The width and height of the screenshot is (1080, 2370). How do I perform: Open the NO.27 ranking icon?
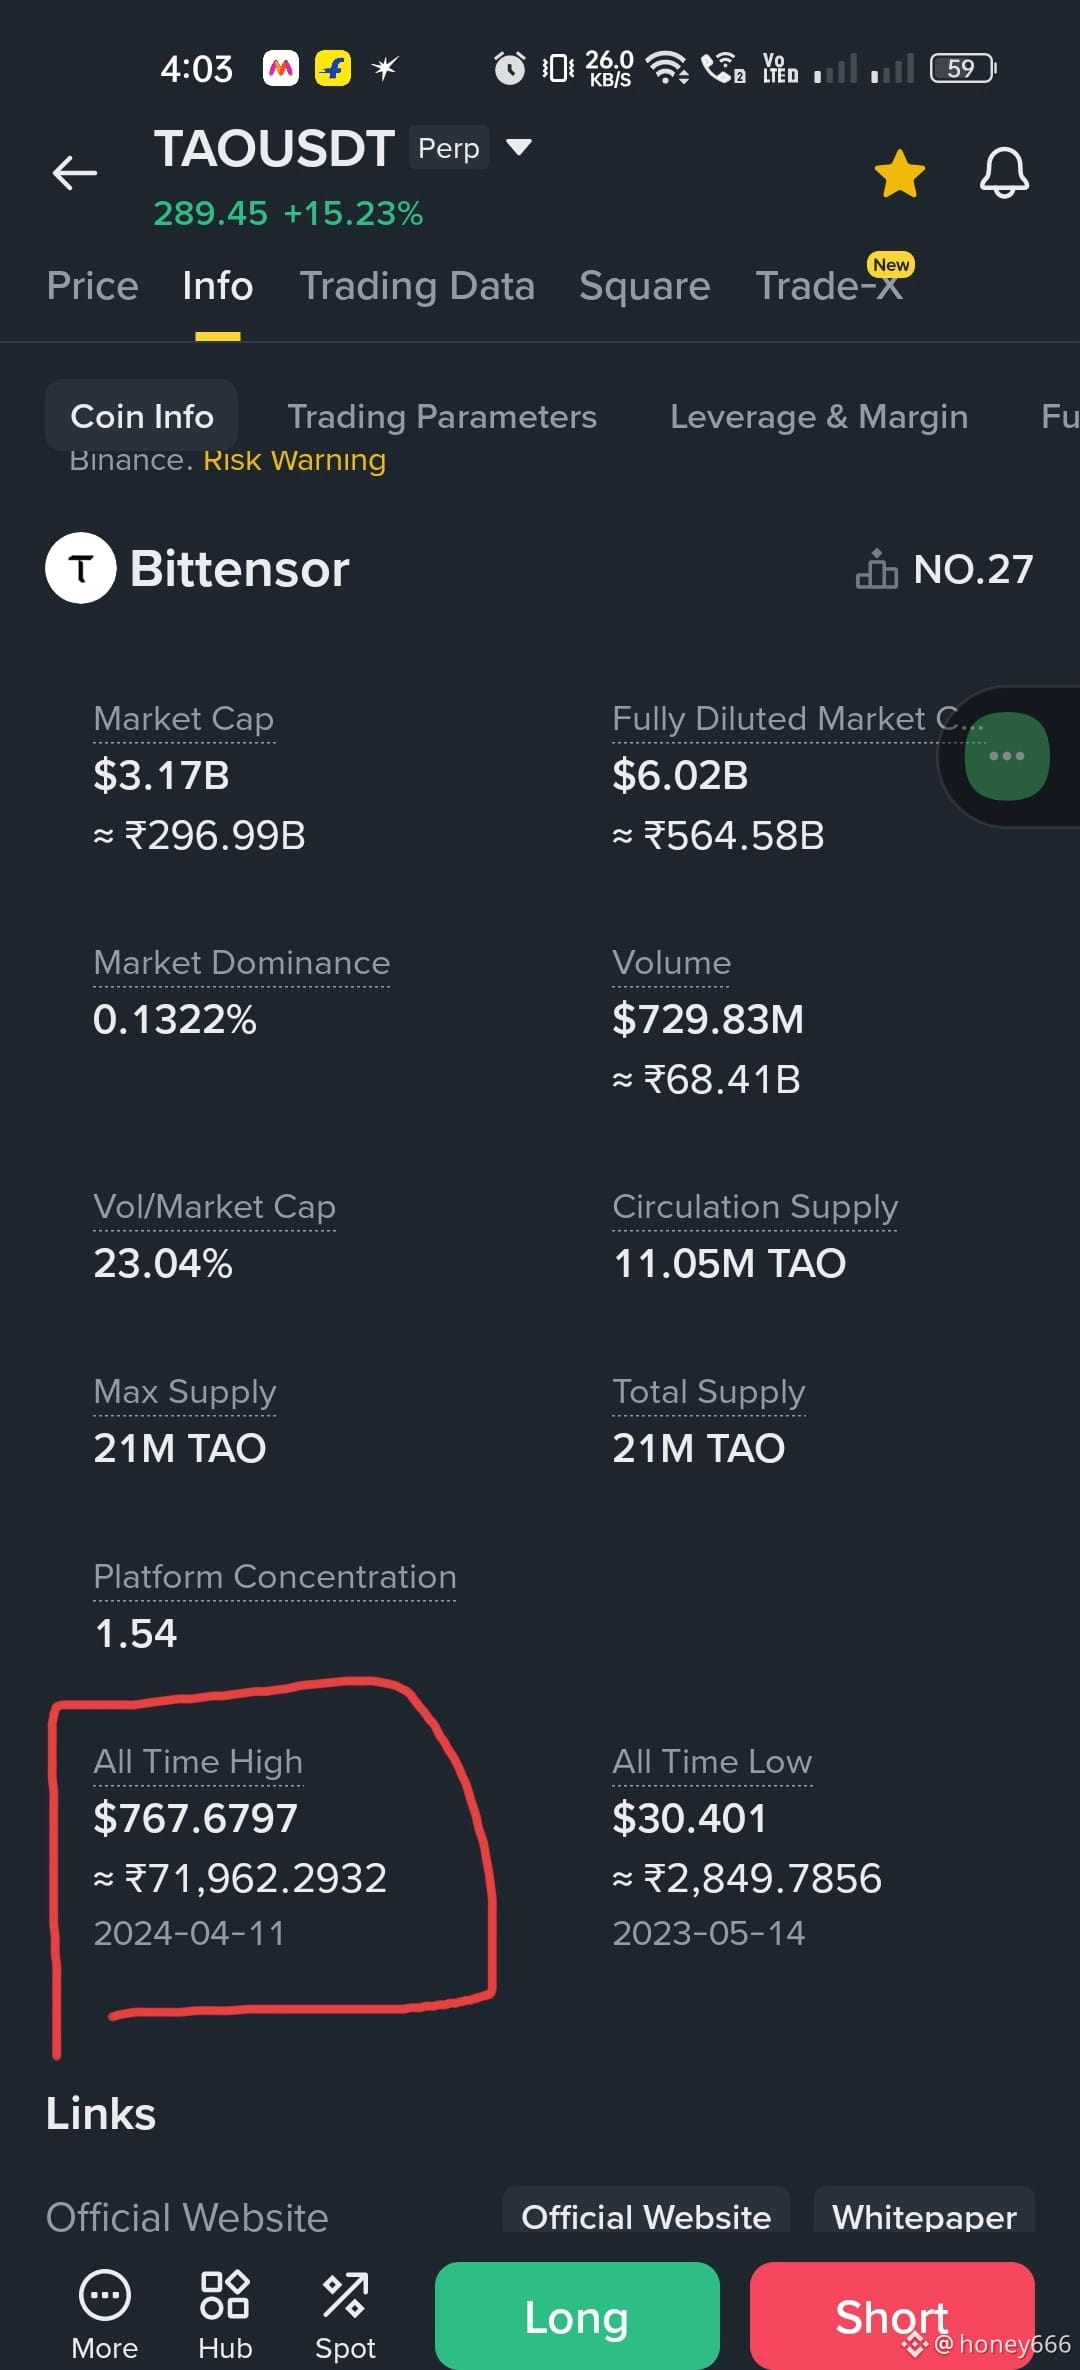coord(876,569)
